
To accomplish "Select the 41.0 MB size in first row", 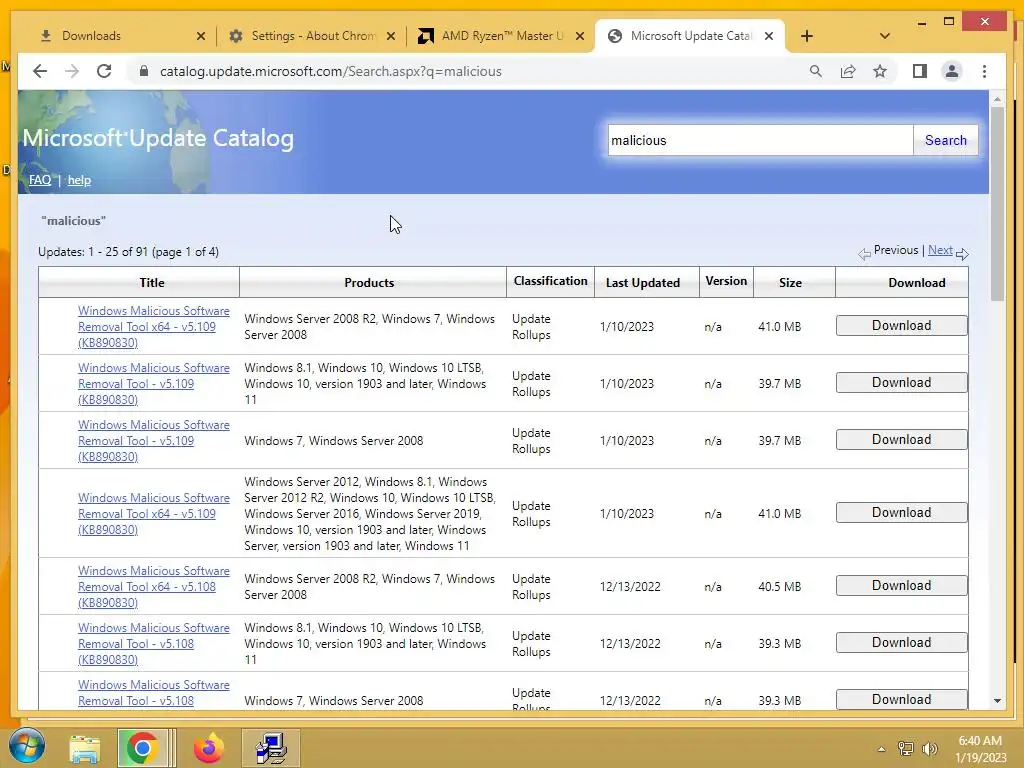I will [x=780, y=327].
